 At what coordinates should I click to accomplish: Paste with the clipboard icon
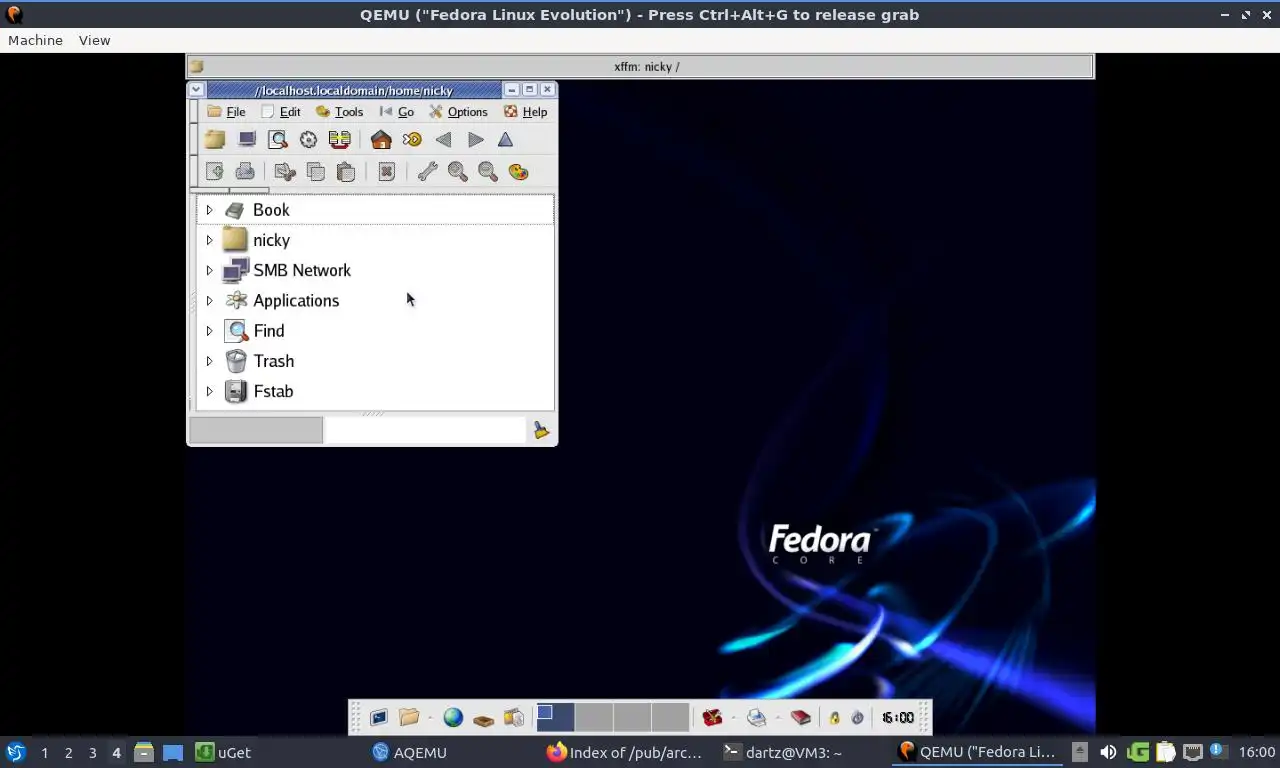(346, 172)
